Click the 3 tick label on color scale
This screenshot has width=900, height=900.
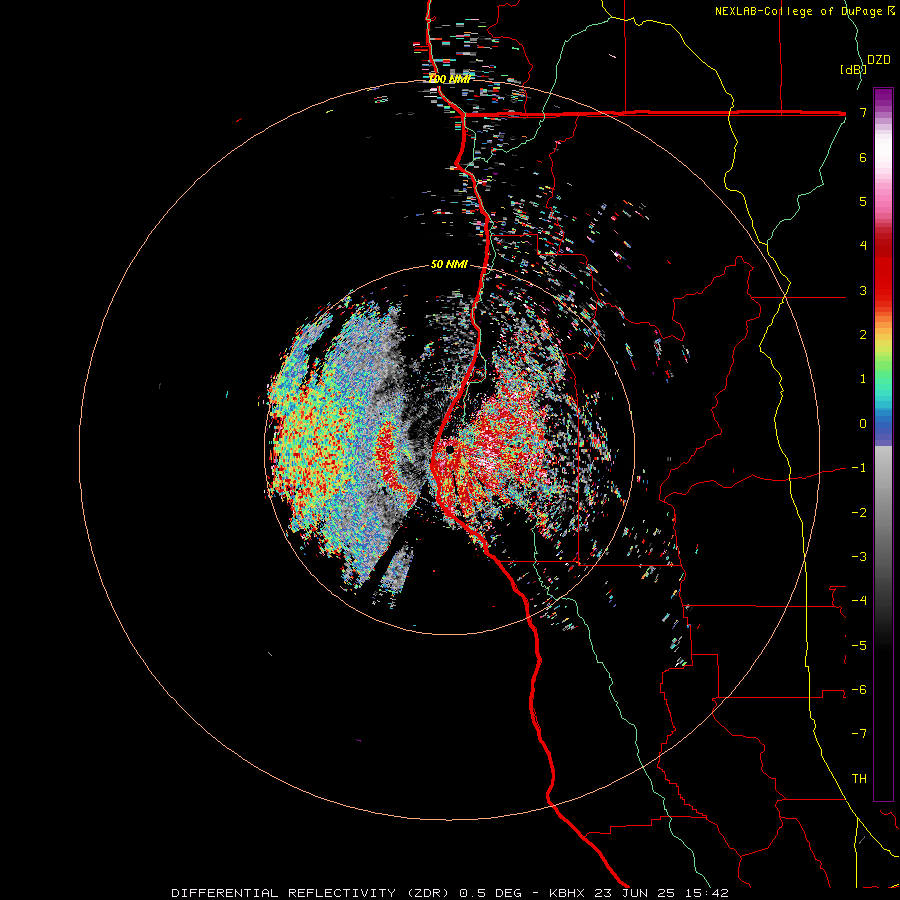(863, 290)
